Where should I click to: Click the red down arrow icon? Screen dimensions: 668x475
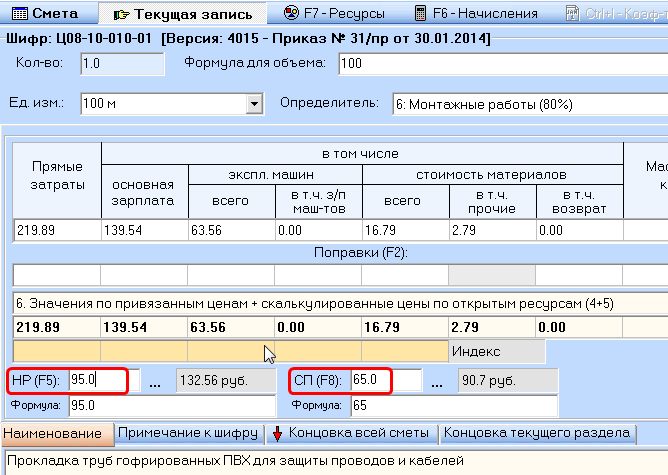pos(277,434)
